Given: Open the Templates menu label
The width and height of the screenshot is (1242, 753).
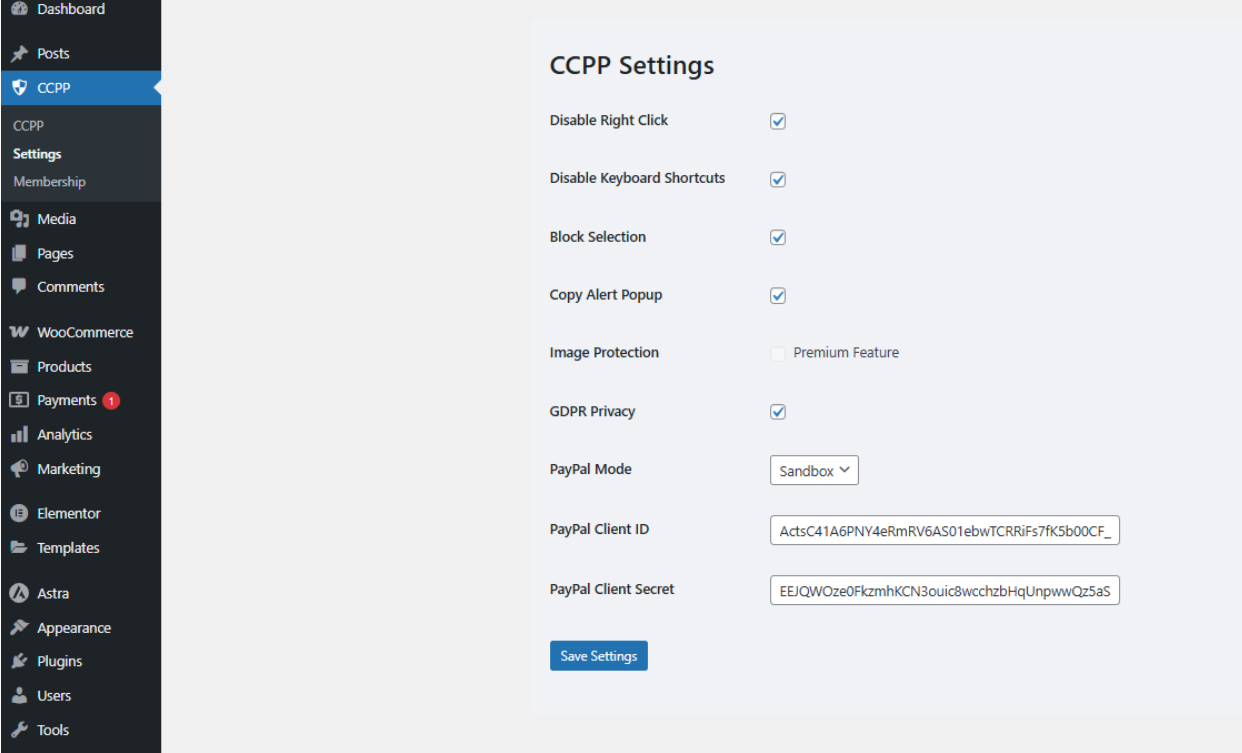Looking at the screenshot, I should coord(68,548).
